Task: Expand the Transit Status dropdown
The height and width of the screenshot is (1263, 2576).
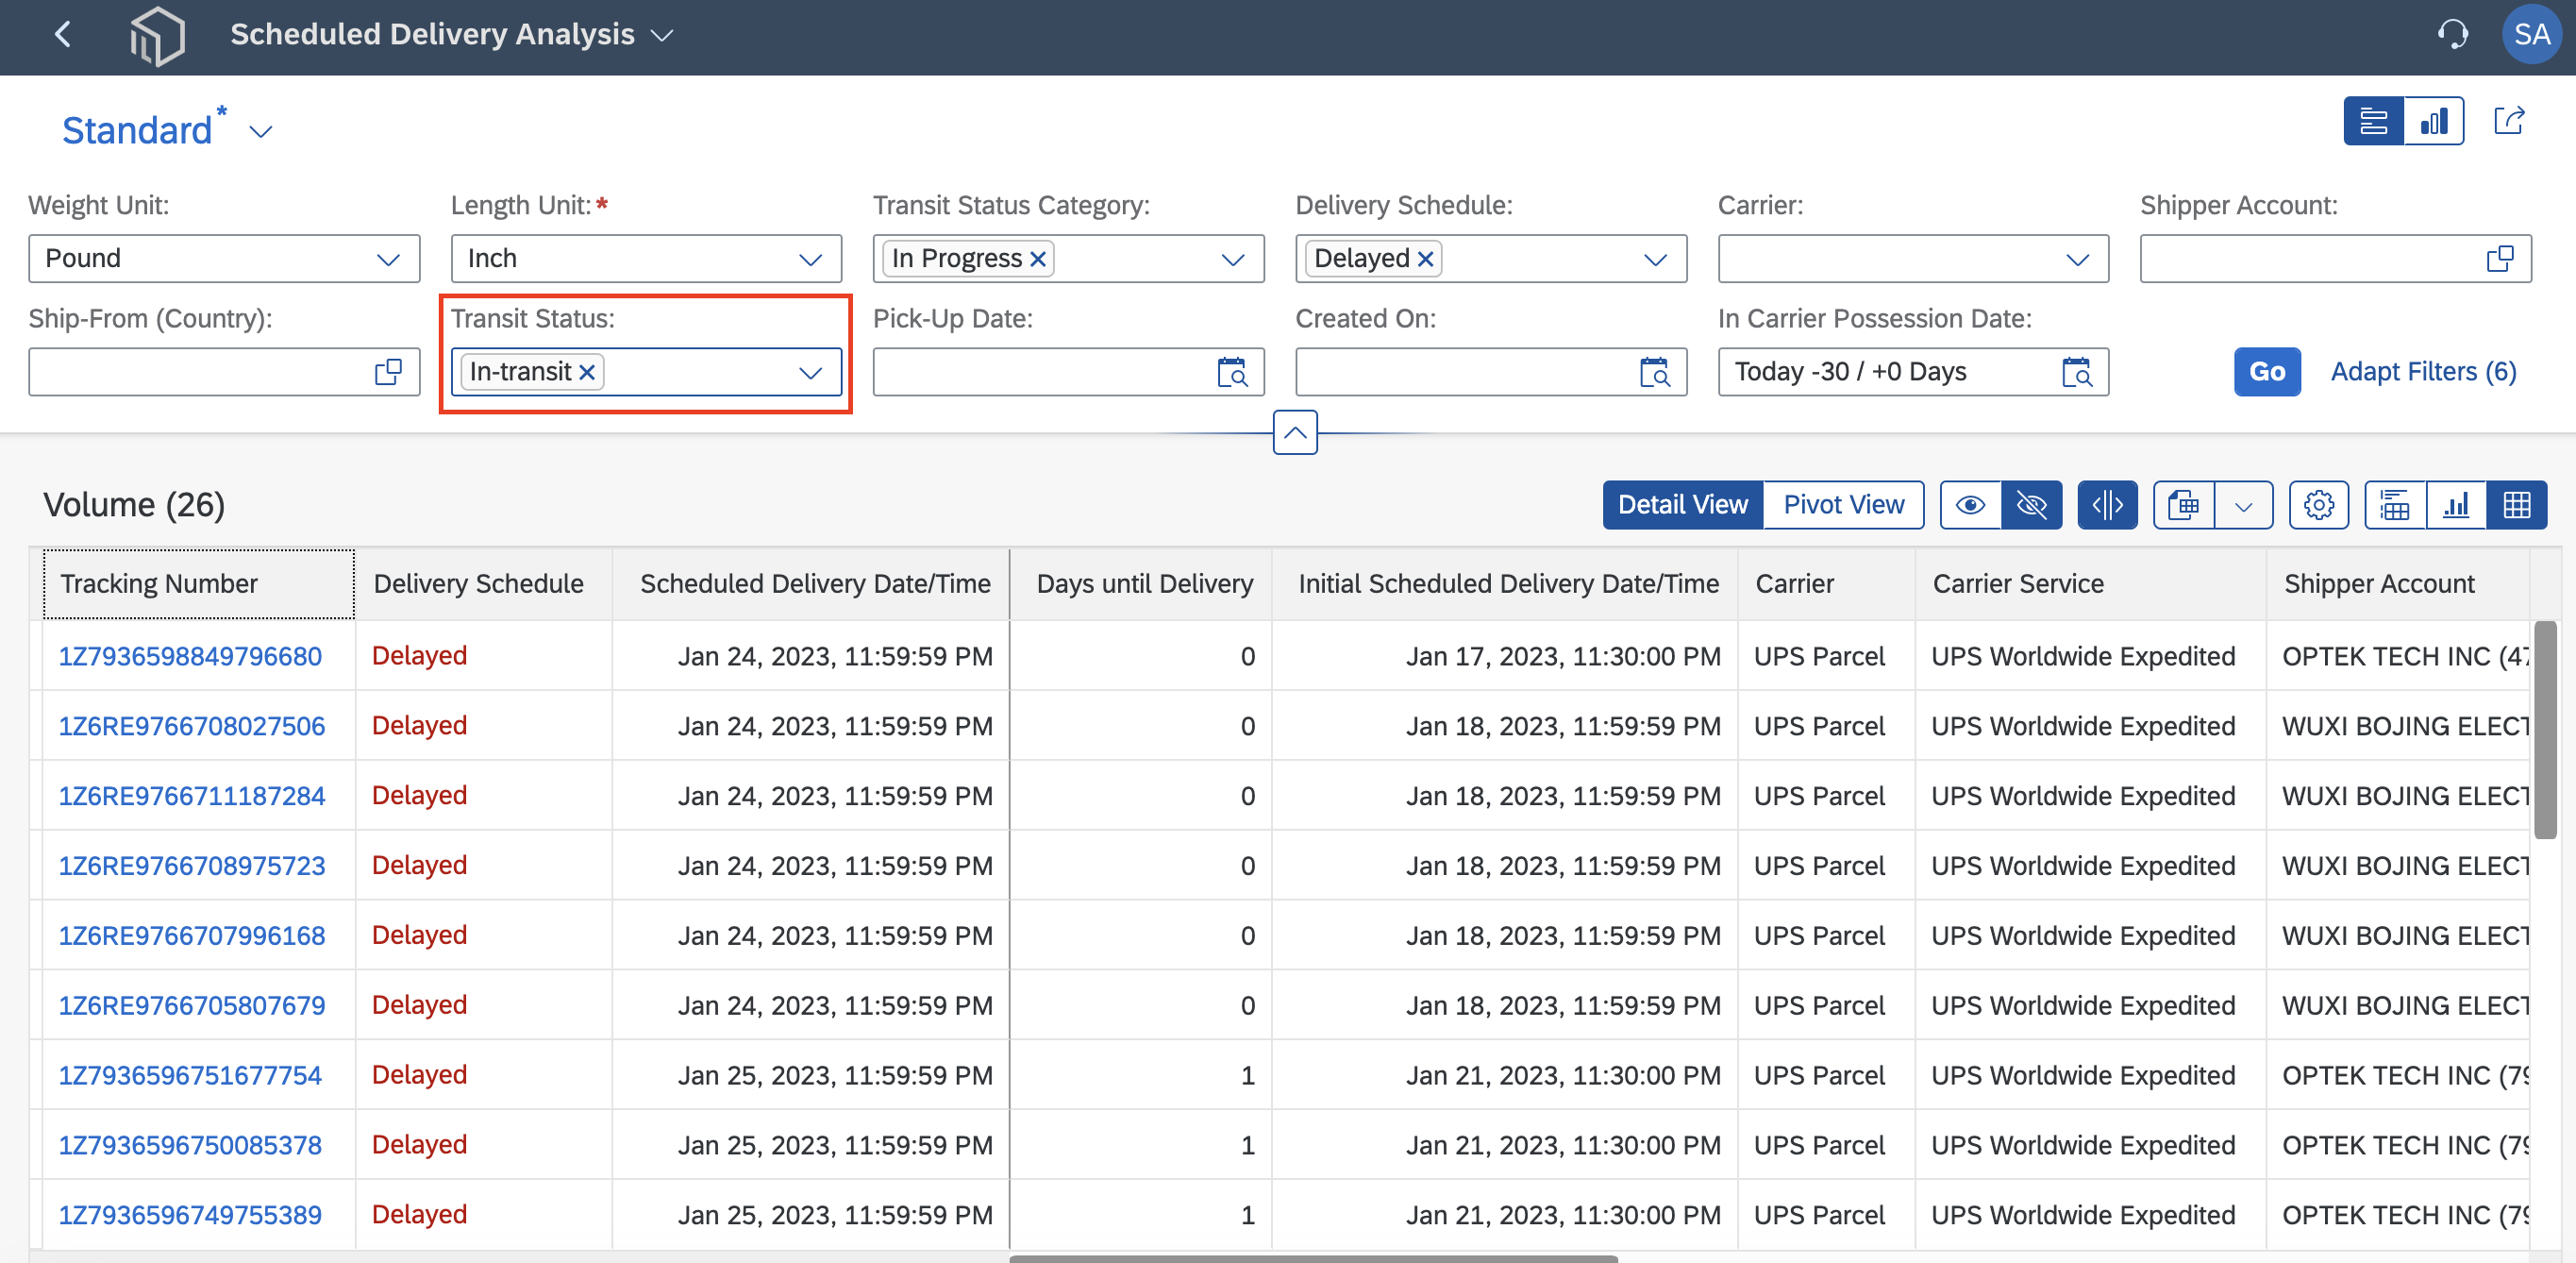Action: [x=810, y=373]
